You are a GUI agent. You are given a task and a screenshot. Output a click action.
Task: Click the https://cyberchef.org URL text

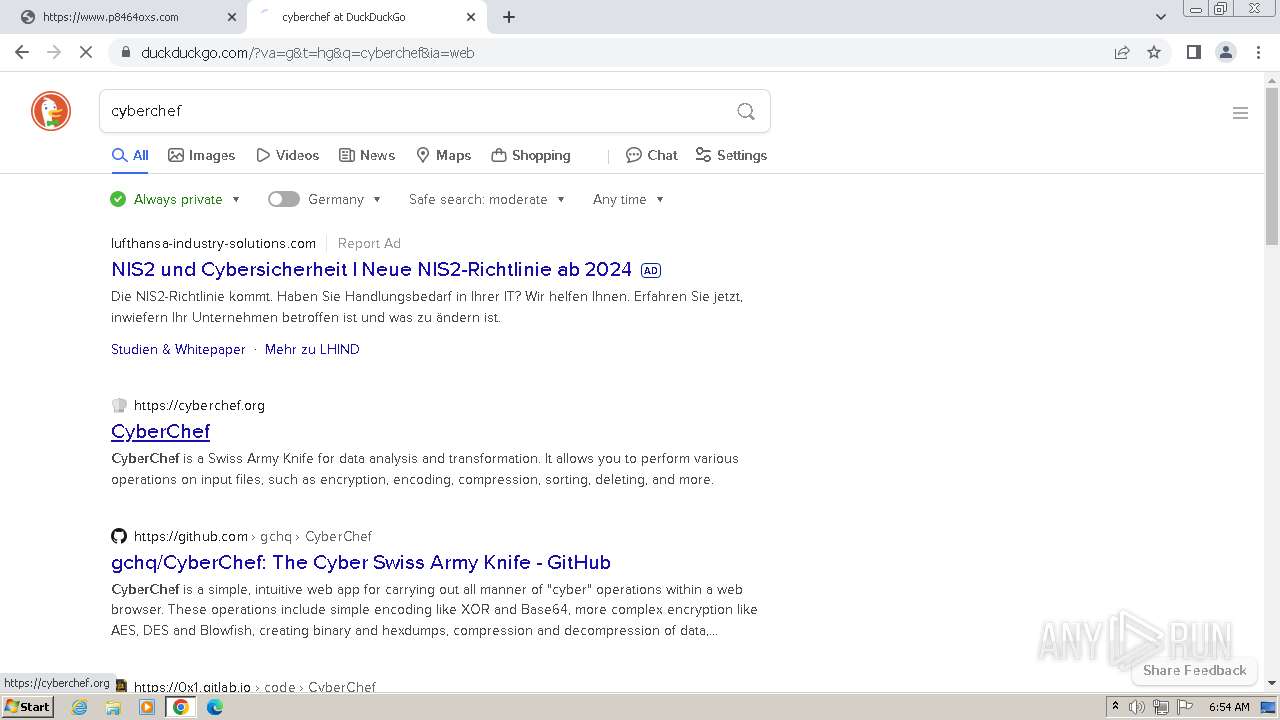click(x=199, y=405)
